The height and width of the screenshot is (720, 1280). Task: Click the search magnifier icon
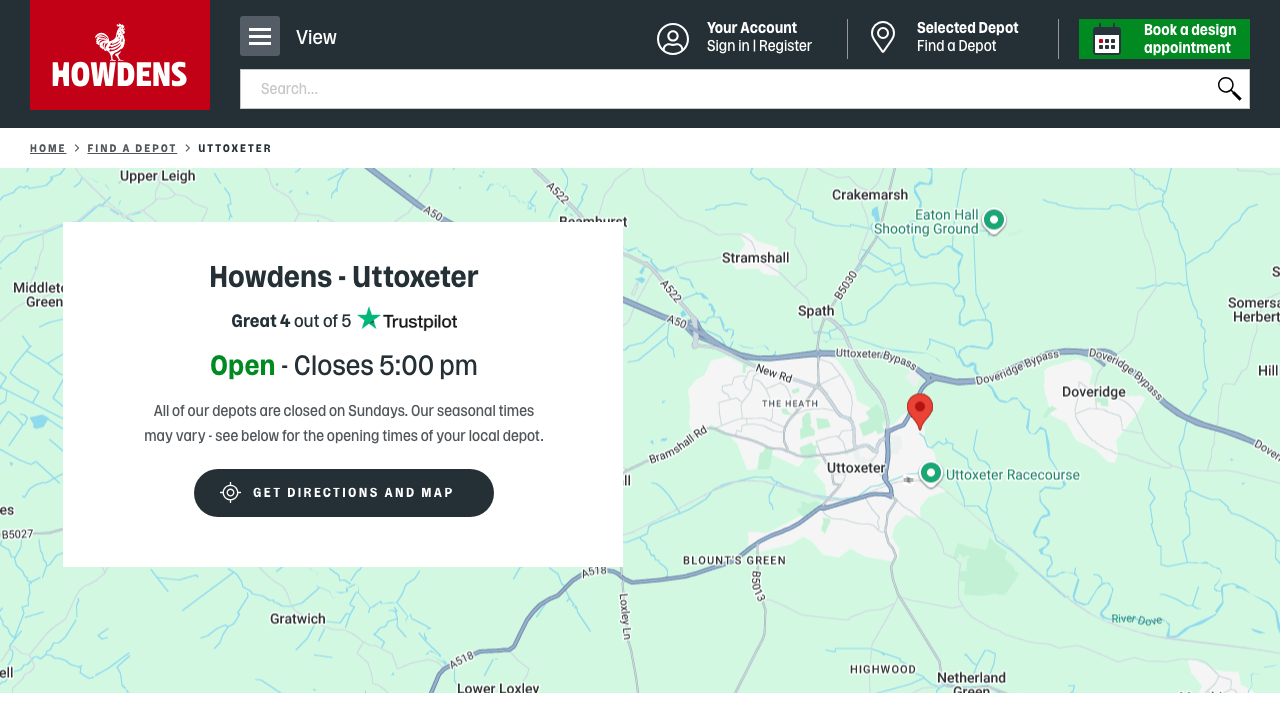point(1228,88)
